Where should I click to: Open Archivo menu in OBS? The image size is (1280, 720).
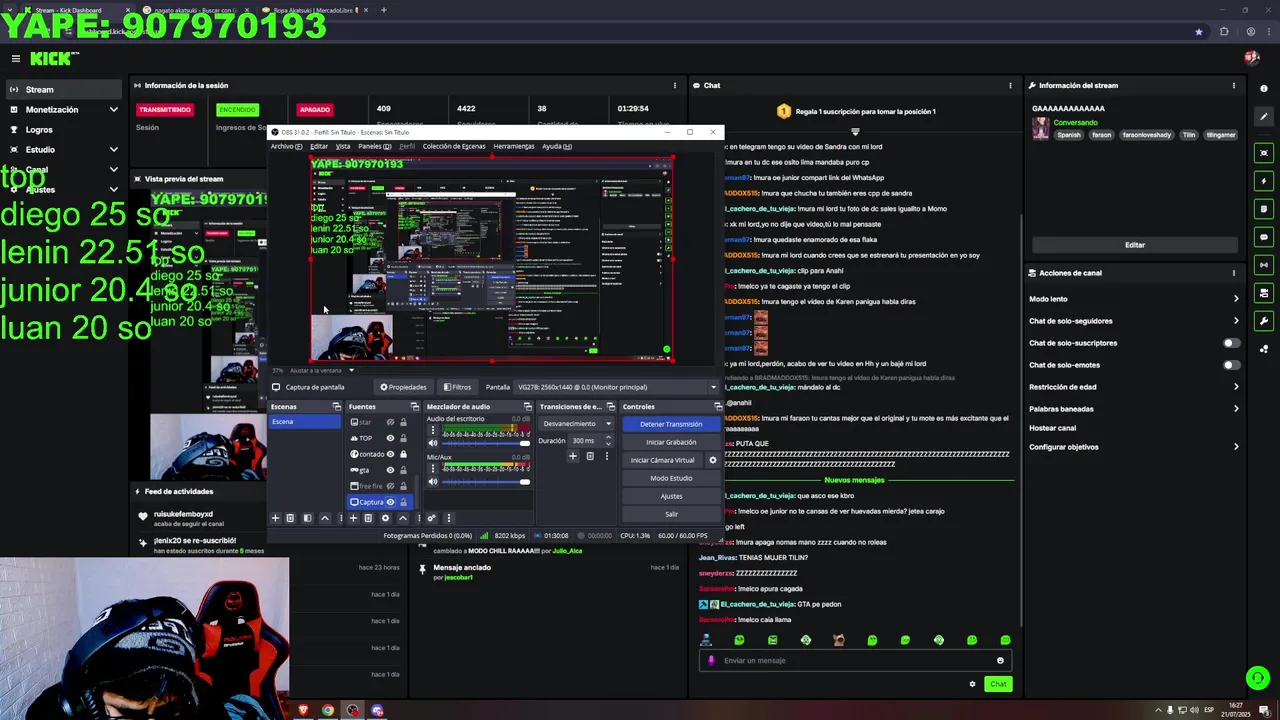[285, 146]
